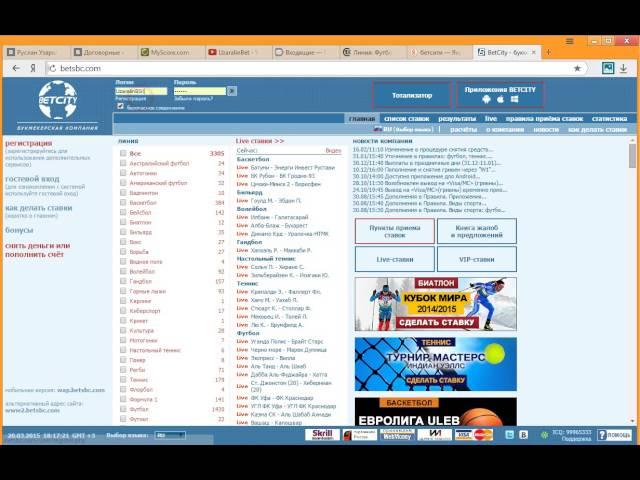Check the Волейбол checkbox
Screen dimensions: 640x480
click(123, 271)
